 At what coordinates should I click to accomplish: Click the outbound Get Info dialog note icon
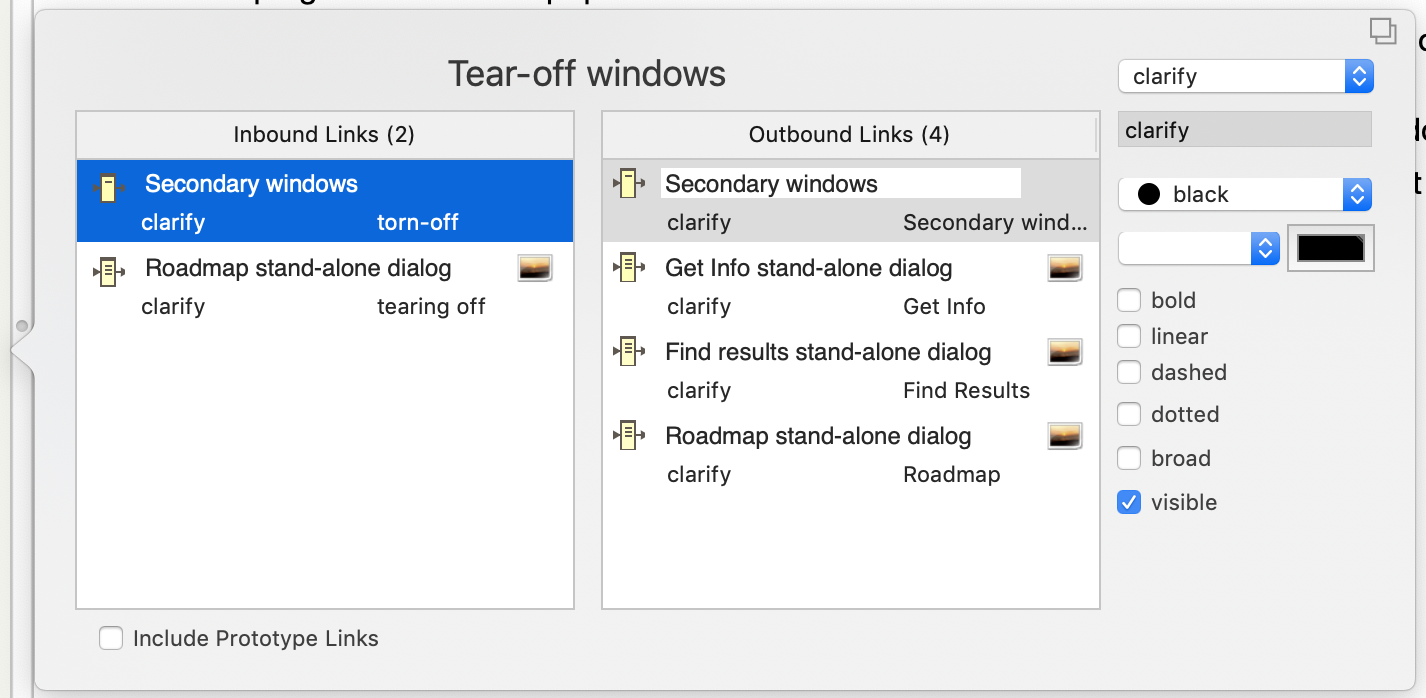pyautogui.click(x=627, y=267)
